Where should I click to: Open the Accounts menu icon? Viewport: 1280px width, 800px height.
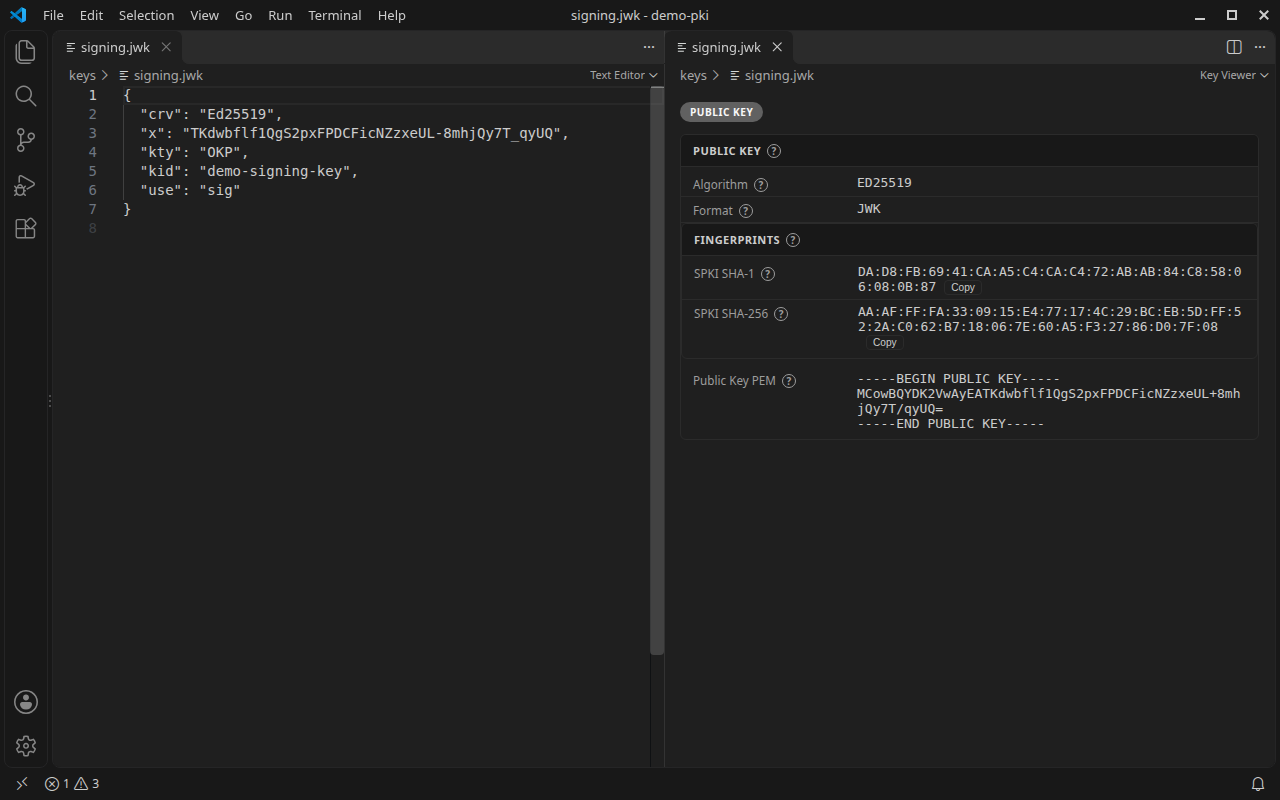pos(26,702)
